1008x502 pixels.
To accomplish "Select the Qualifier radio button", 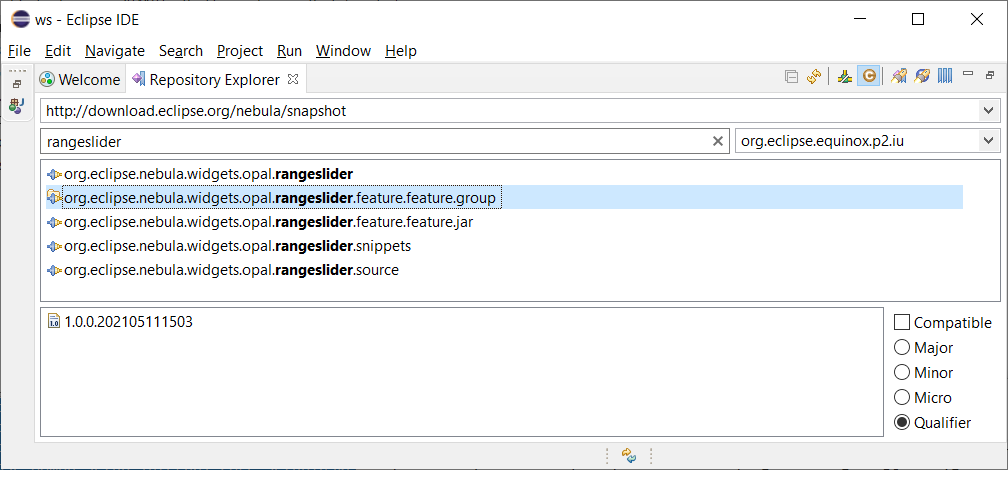I will coord(902,422).
